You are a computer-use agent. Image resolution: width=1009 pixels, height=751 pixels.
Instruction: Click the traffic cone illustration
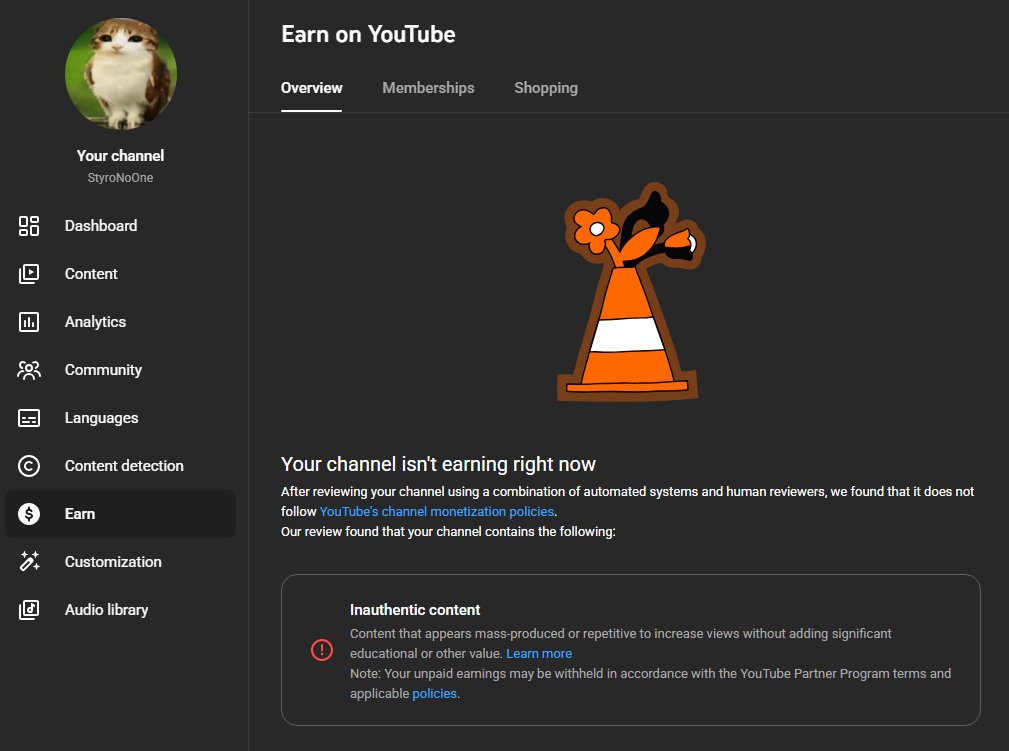point(631,292)
